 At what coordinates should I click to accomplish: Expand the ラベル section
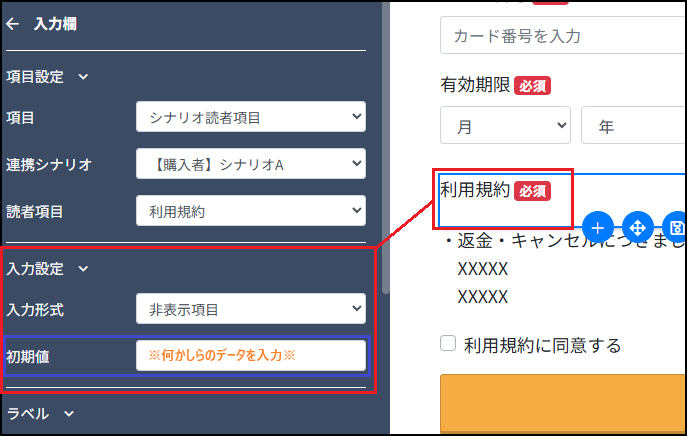[x=69, y=413]
